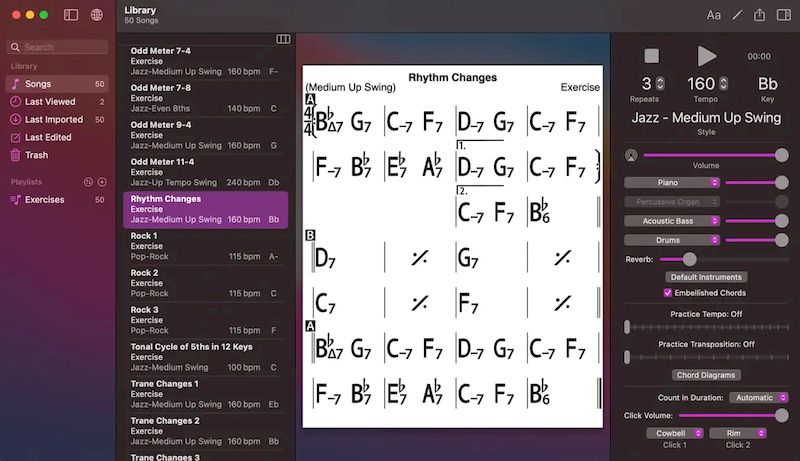Viewport: 800px width, 461px height.
Task: Click the Search field
Action: click(x=57, y=47)
